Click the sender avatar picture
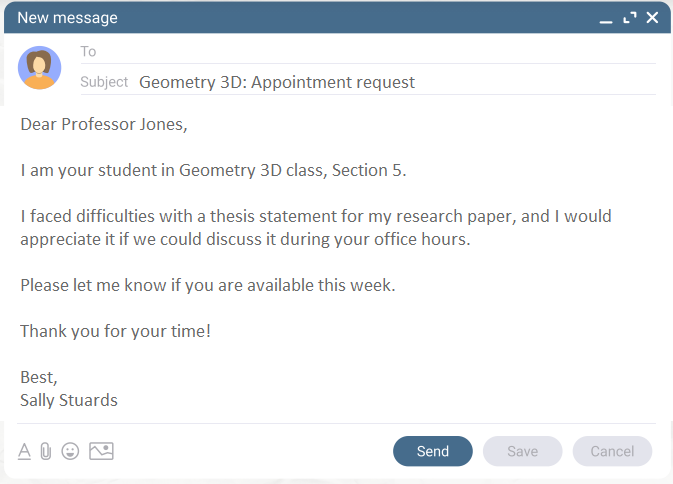The height and width of the screenshot is (484, 673). point(39,68)
